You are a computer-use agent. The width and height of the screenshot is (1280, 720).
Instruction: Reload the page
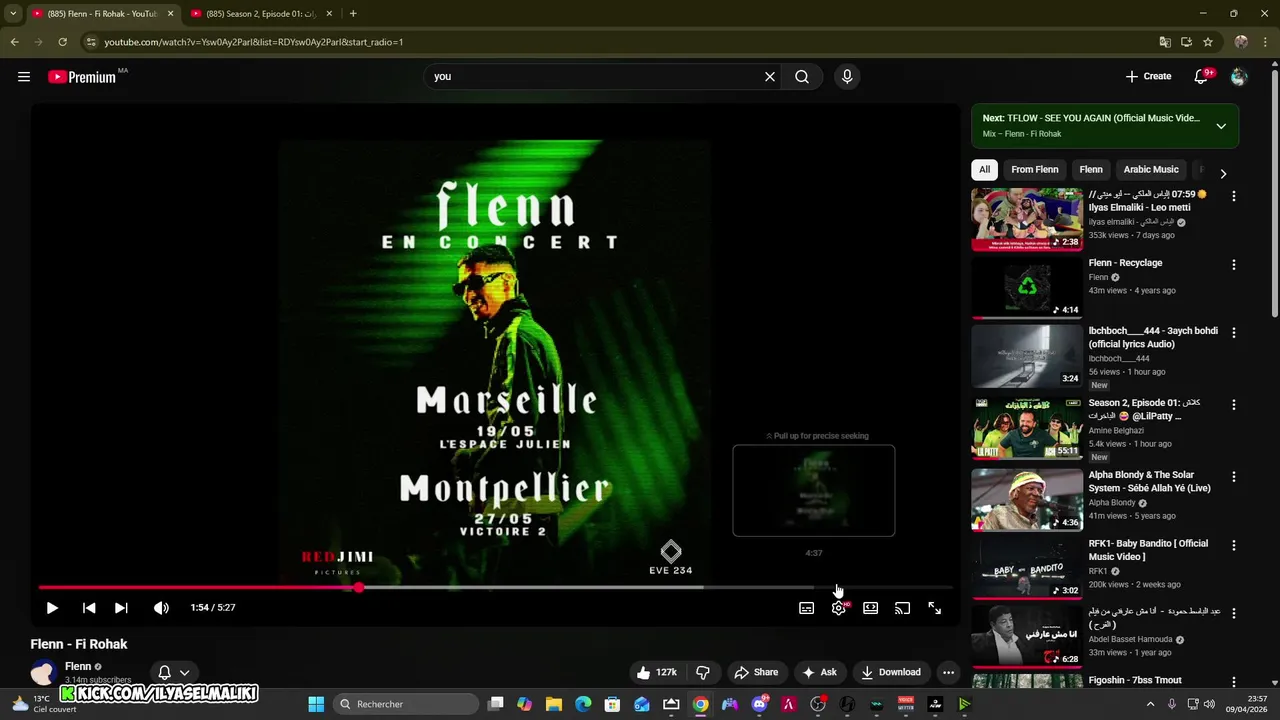[62, 42]
